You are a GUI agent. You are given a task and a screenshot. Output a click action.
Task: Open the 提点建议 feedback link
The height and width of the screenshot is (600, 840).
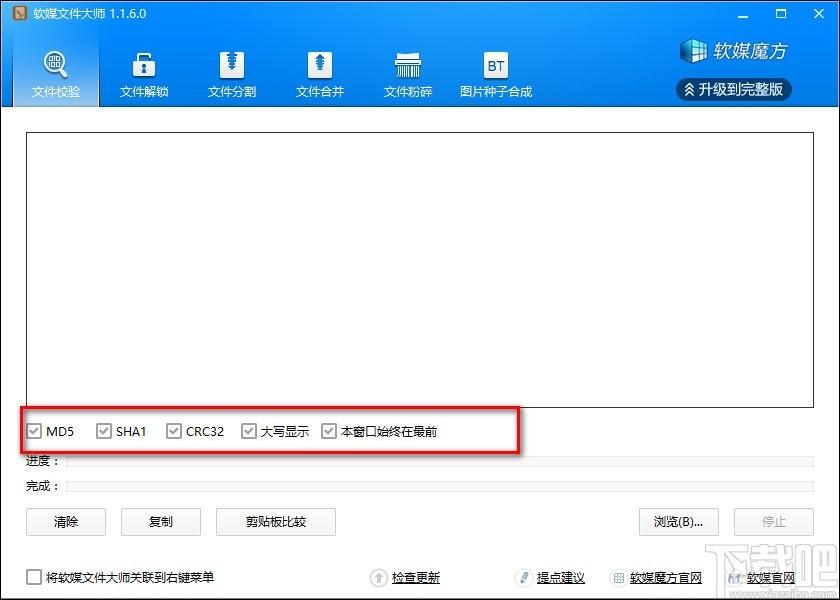pos(560,578)
